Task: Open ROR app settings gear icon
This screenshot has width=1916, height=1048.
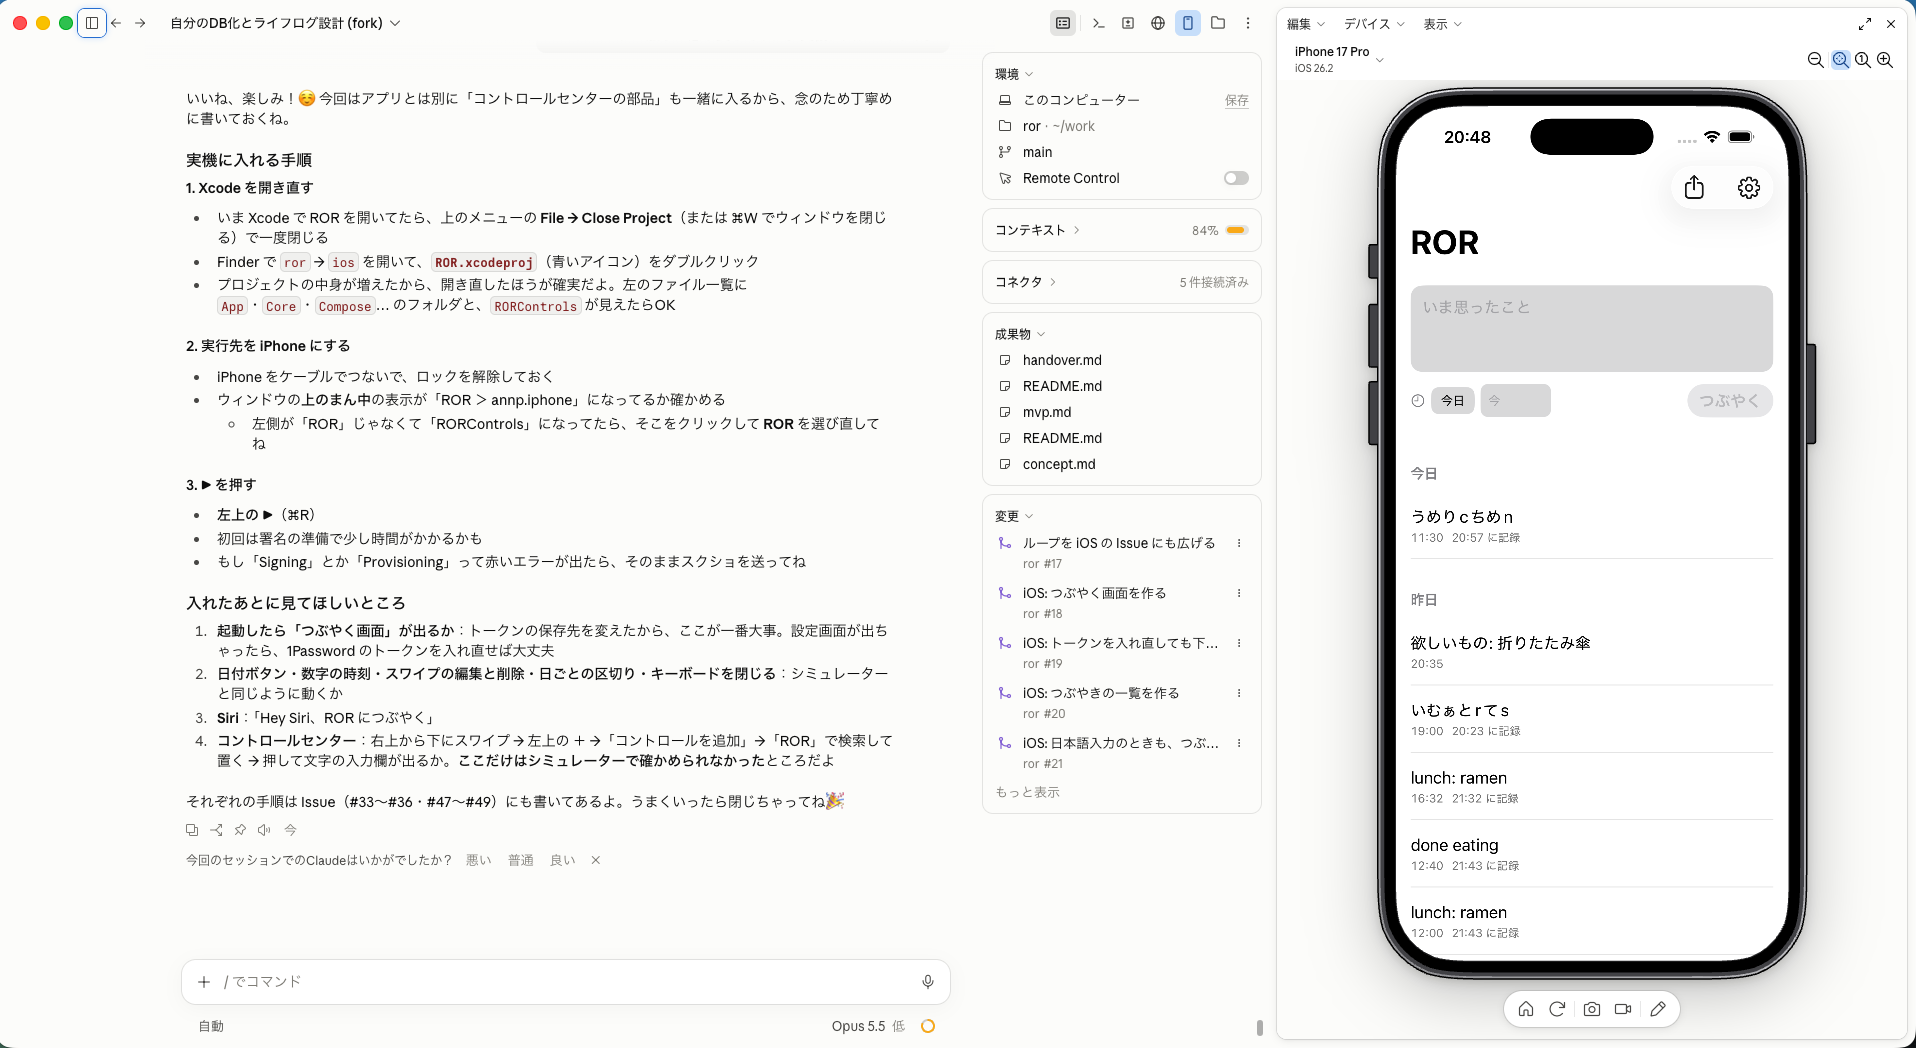Action: tap(1749, 188)
